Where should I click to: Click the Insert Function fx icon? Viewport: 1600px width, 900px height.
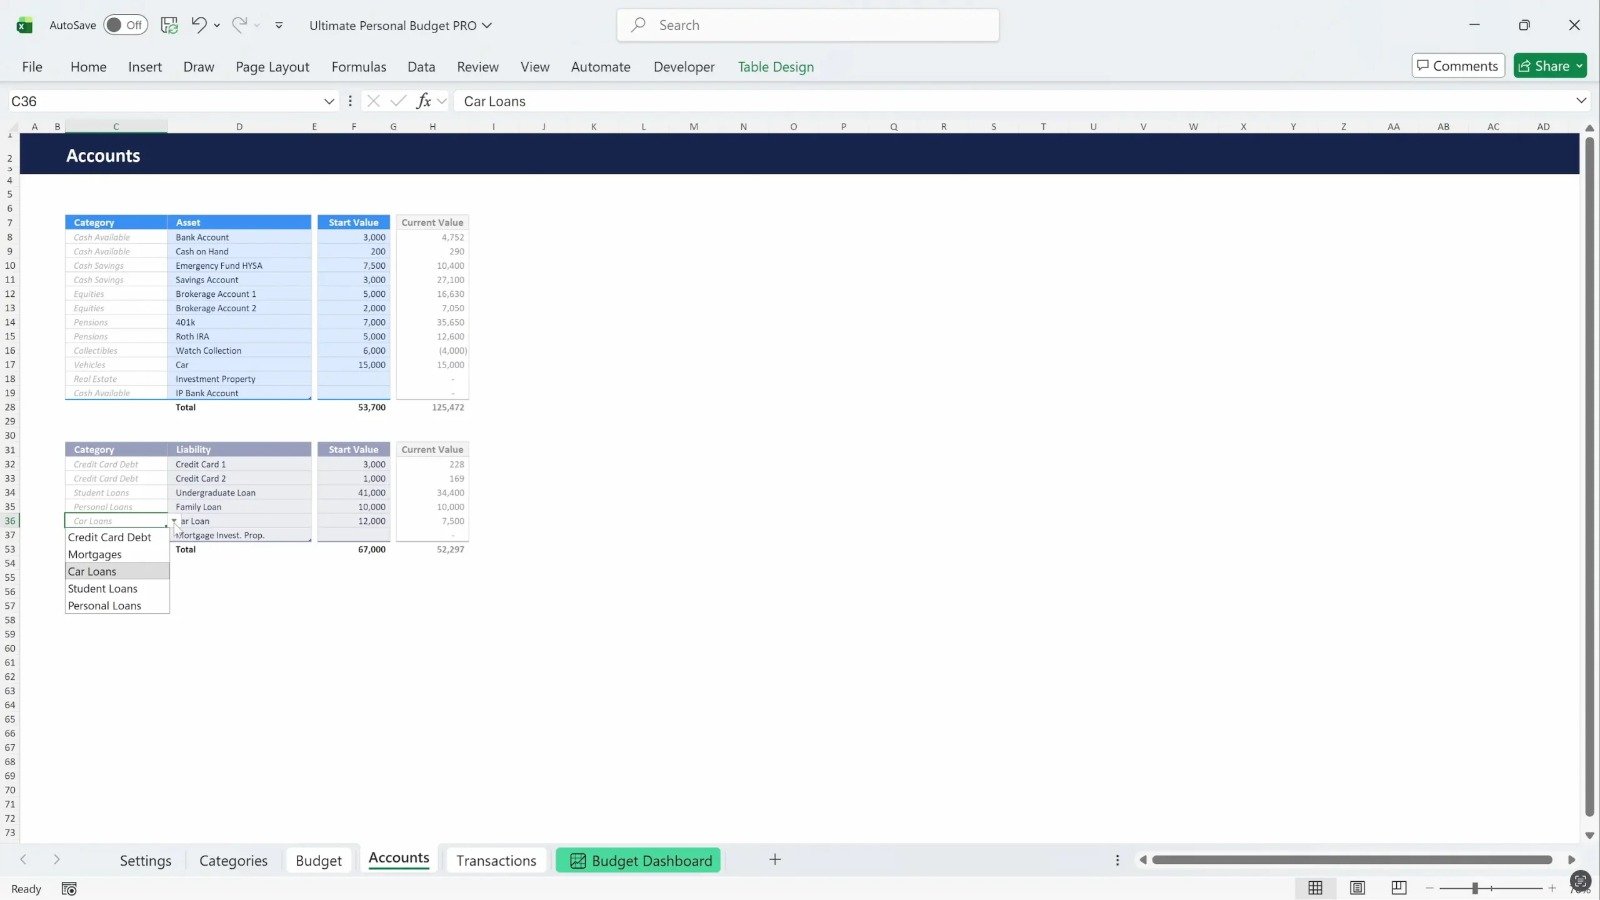coord(424,101)
